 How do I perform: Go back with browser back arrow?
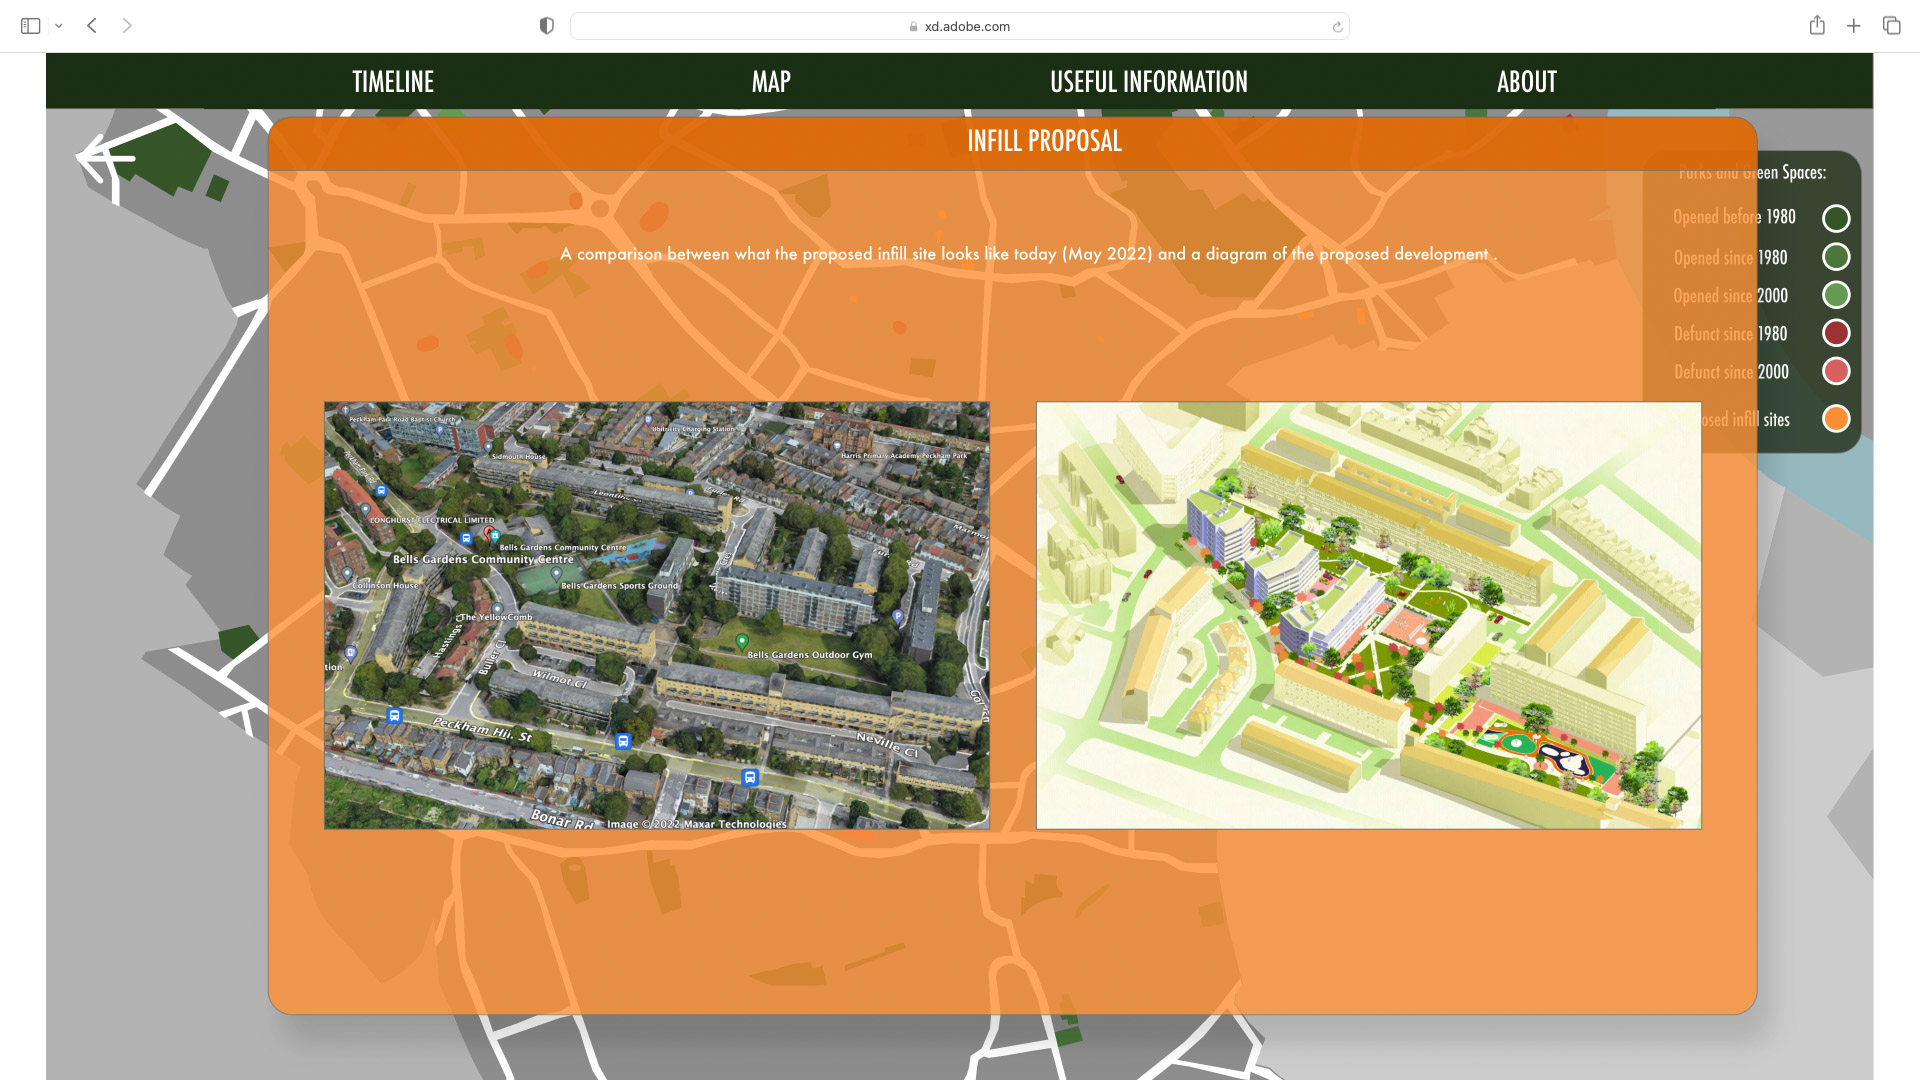pos(92,26)
